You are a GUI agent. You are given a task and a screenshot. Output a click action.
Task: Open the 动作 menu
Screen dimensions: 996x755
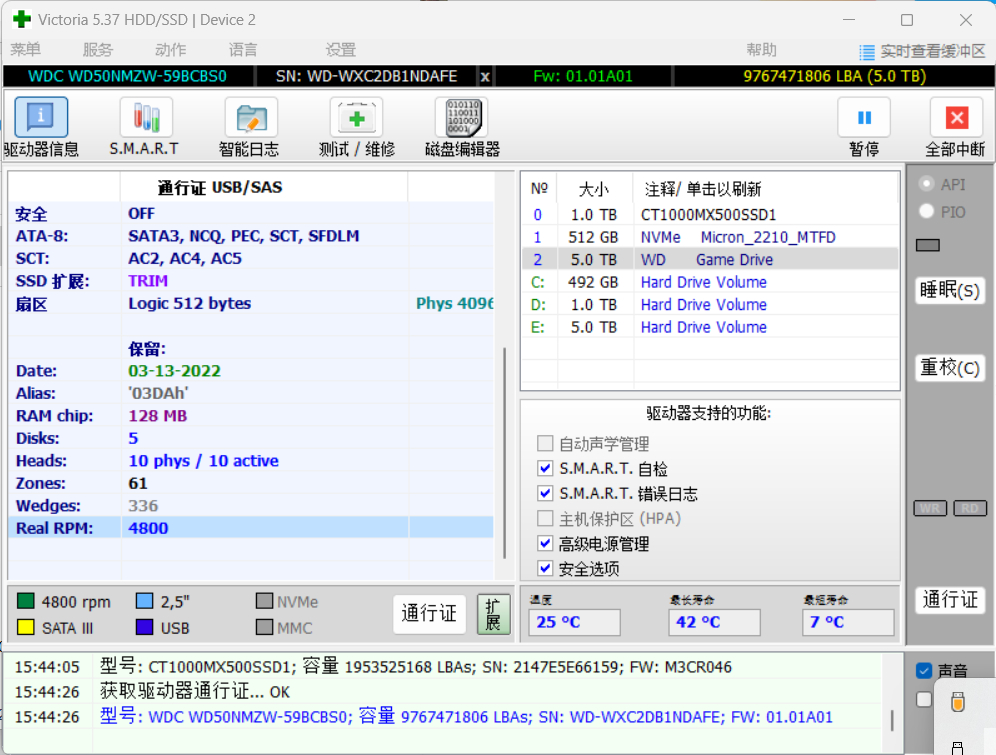pos(171,50)
